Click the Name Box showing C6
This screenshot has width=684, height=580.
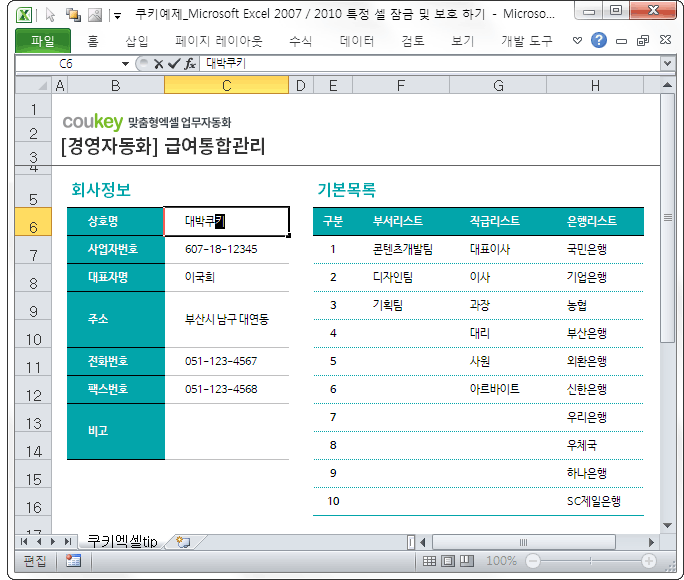[x=68, y=64]
